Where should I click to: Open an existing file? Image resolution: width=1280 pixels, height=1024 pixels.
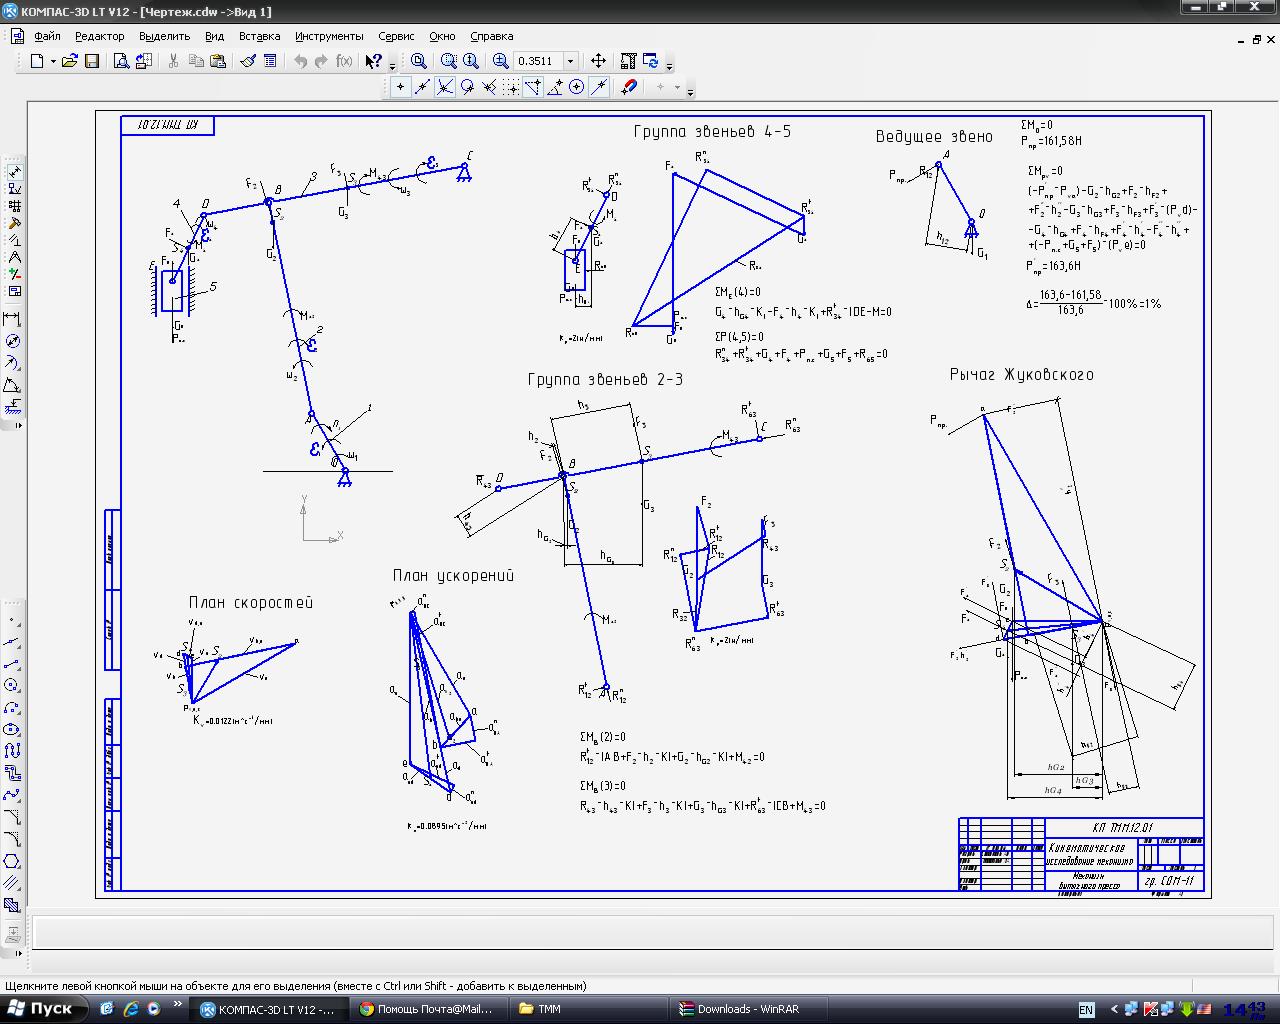pyautogui.click(x=70, y=61)
